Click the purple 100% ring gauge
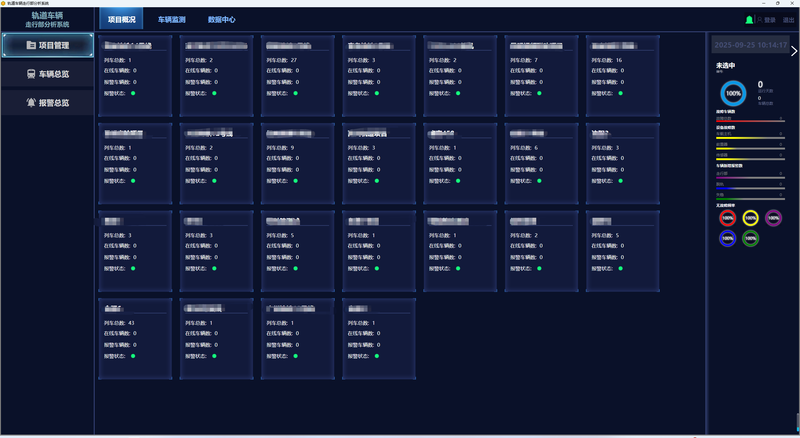The height and width of the screenshot is (438, 800). coord(773,218)
